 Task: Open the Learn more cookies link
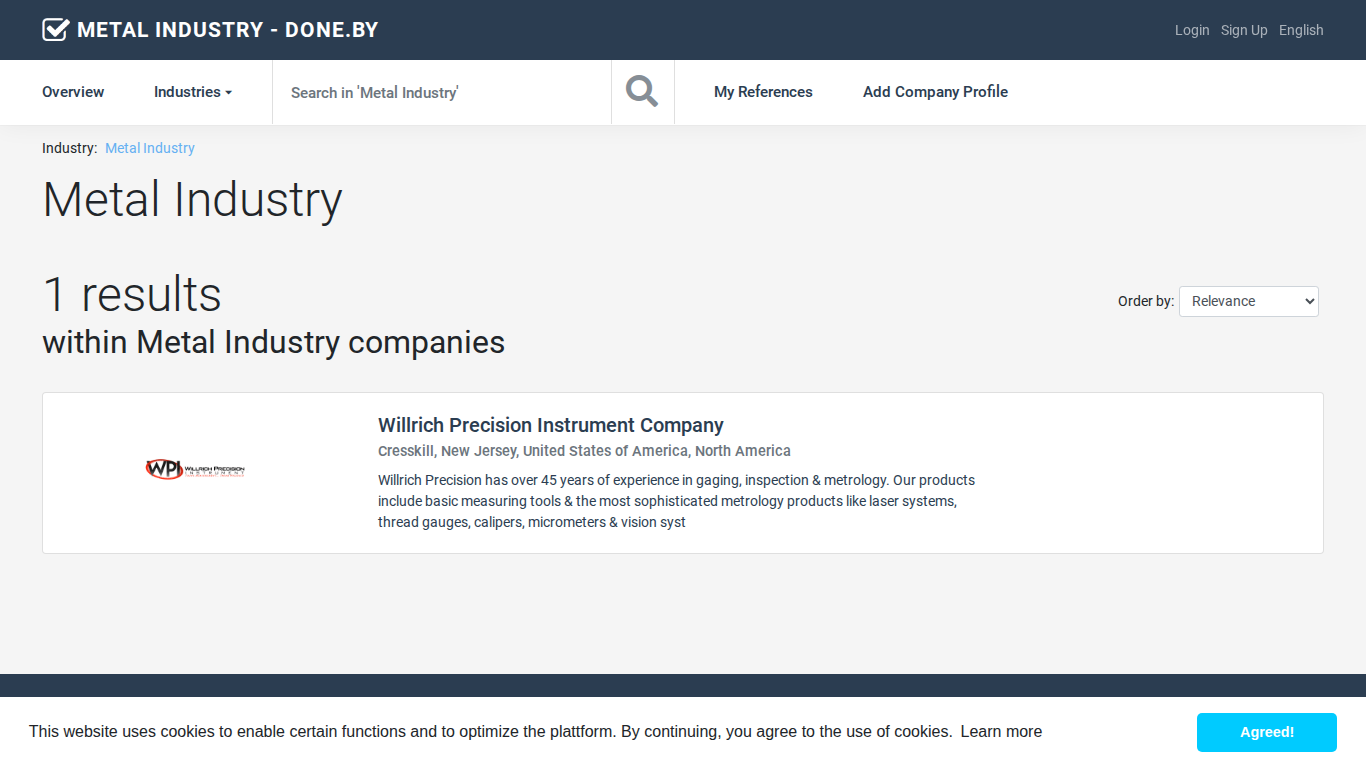click(x=1001, y=732)
